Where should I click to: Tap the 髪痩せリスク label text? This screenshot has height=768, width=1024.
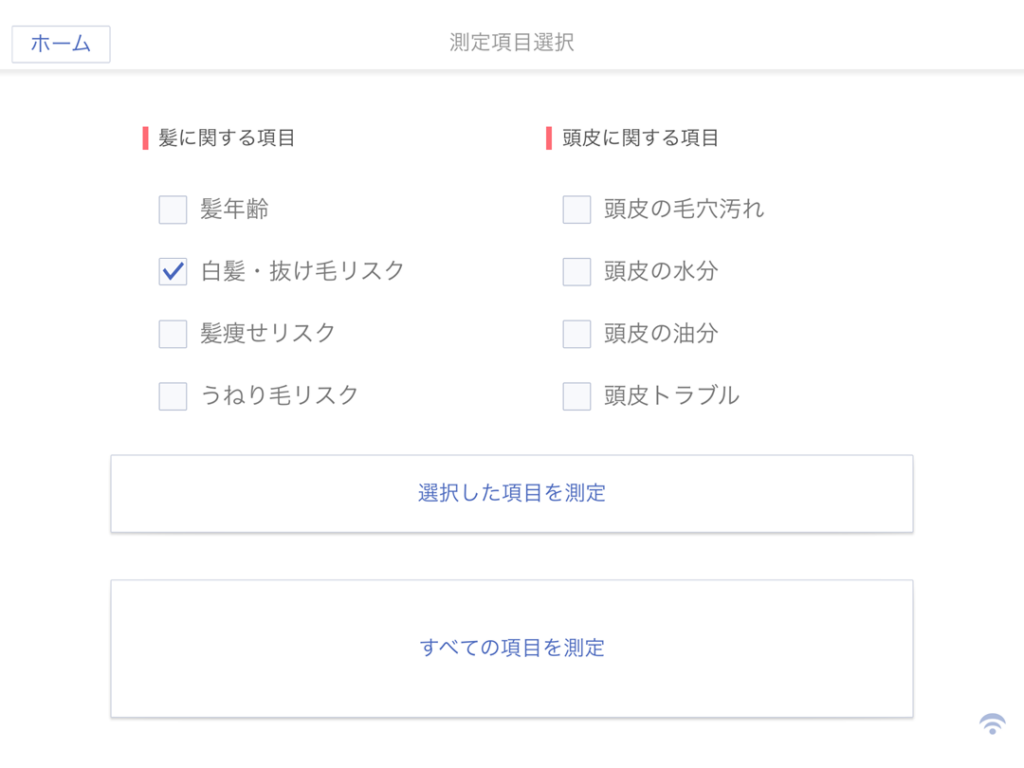click(x=268, y=334)
